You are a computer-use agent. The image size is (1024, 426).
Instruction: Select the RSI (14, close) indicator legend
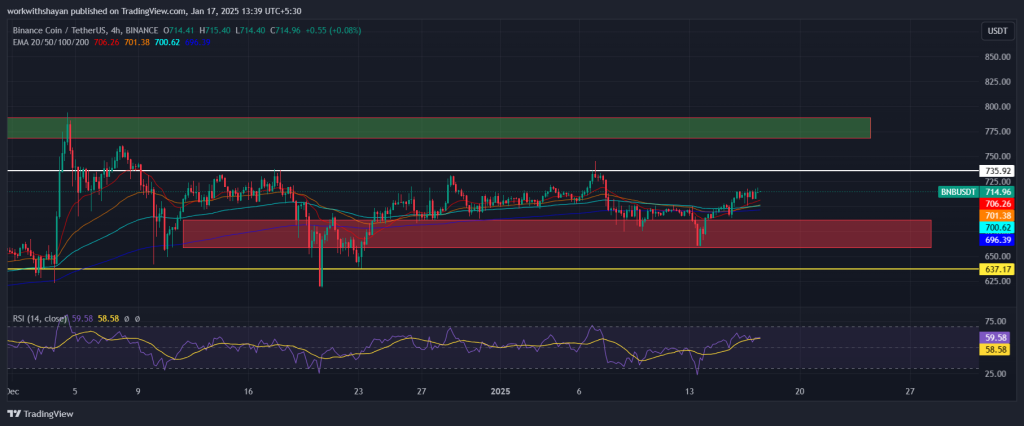tap(40, 318)
